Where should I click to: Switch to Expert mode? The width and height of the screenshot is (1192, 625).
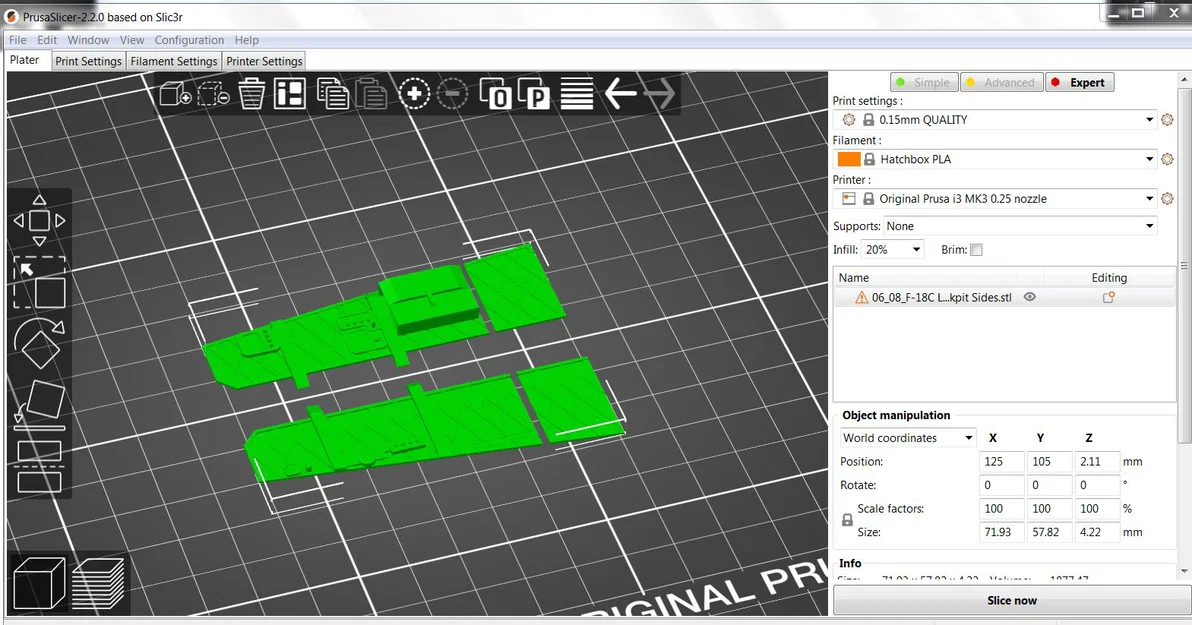pos(1079,82)
